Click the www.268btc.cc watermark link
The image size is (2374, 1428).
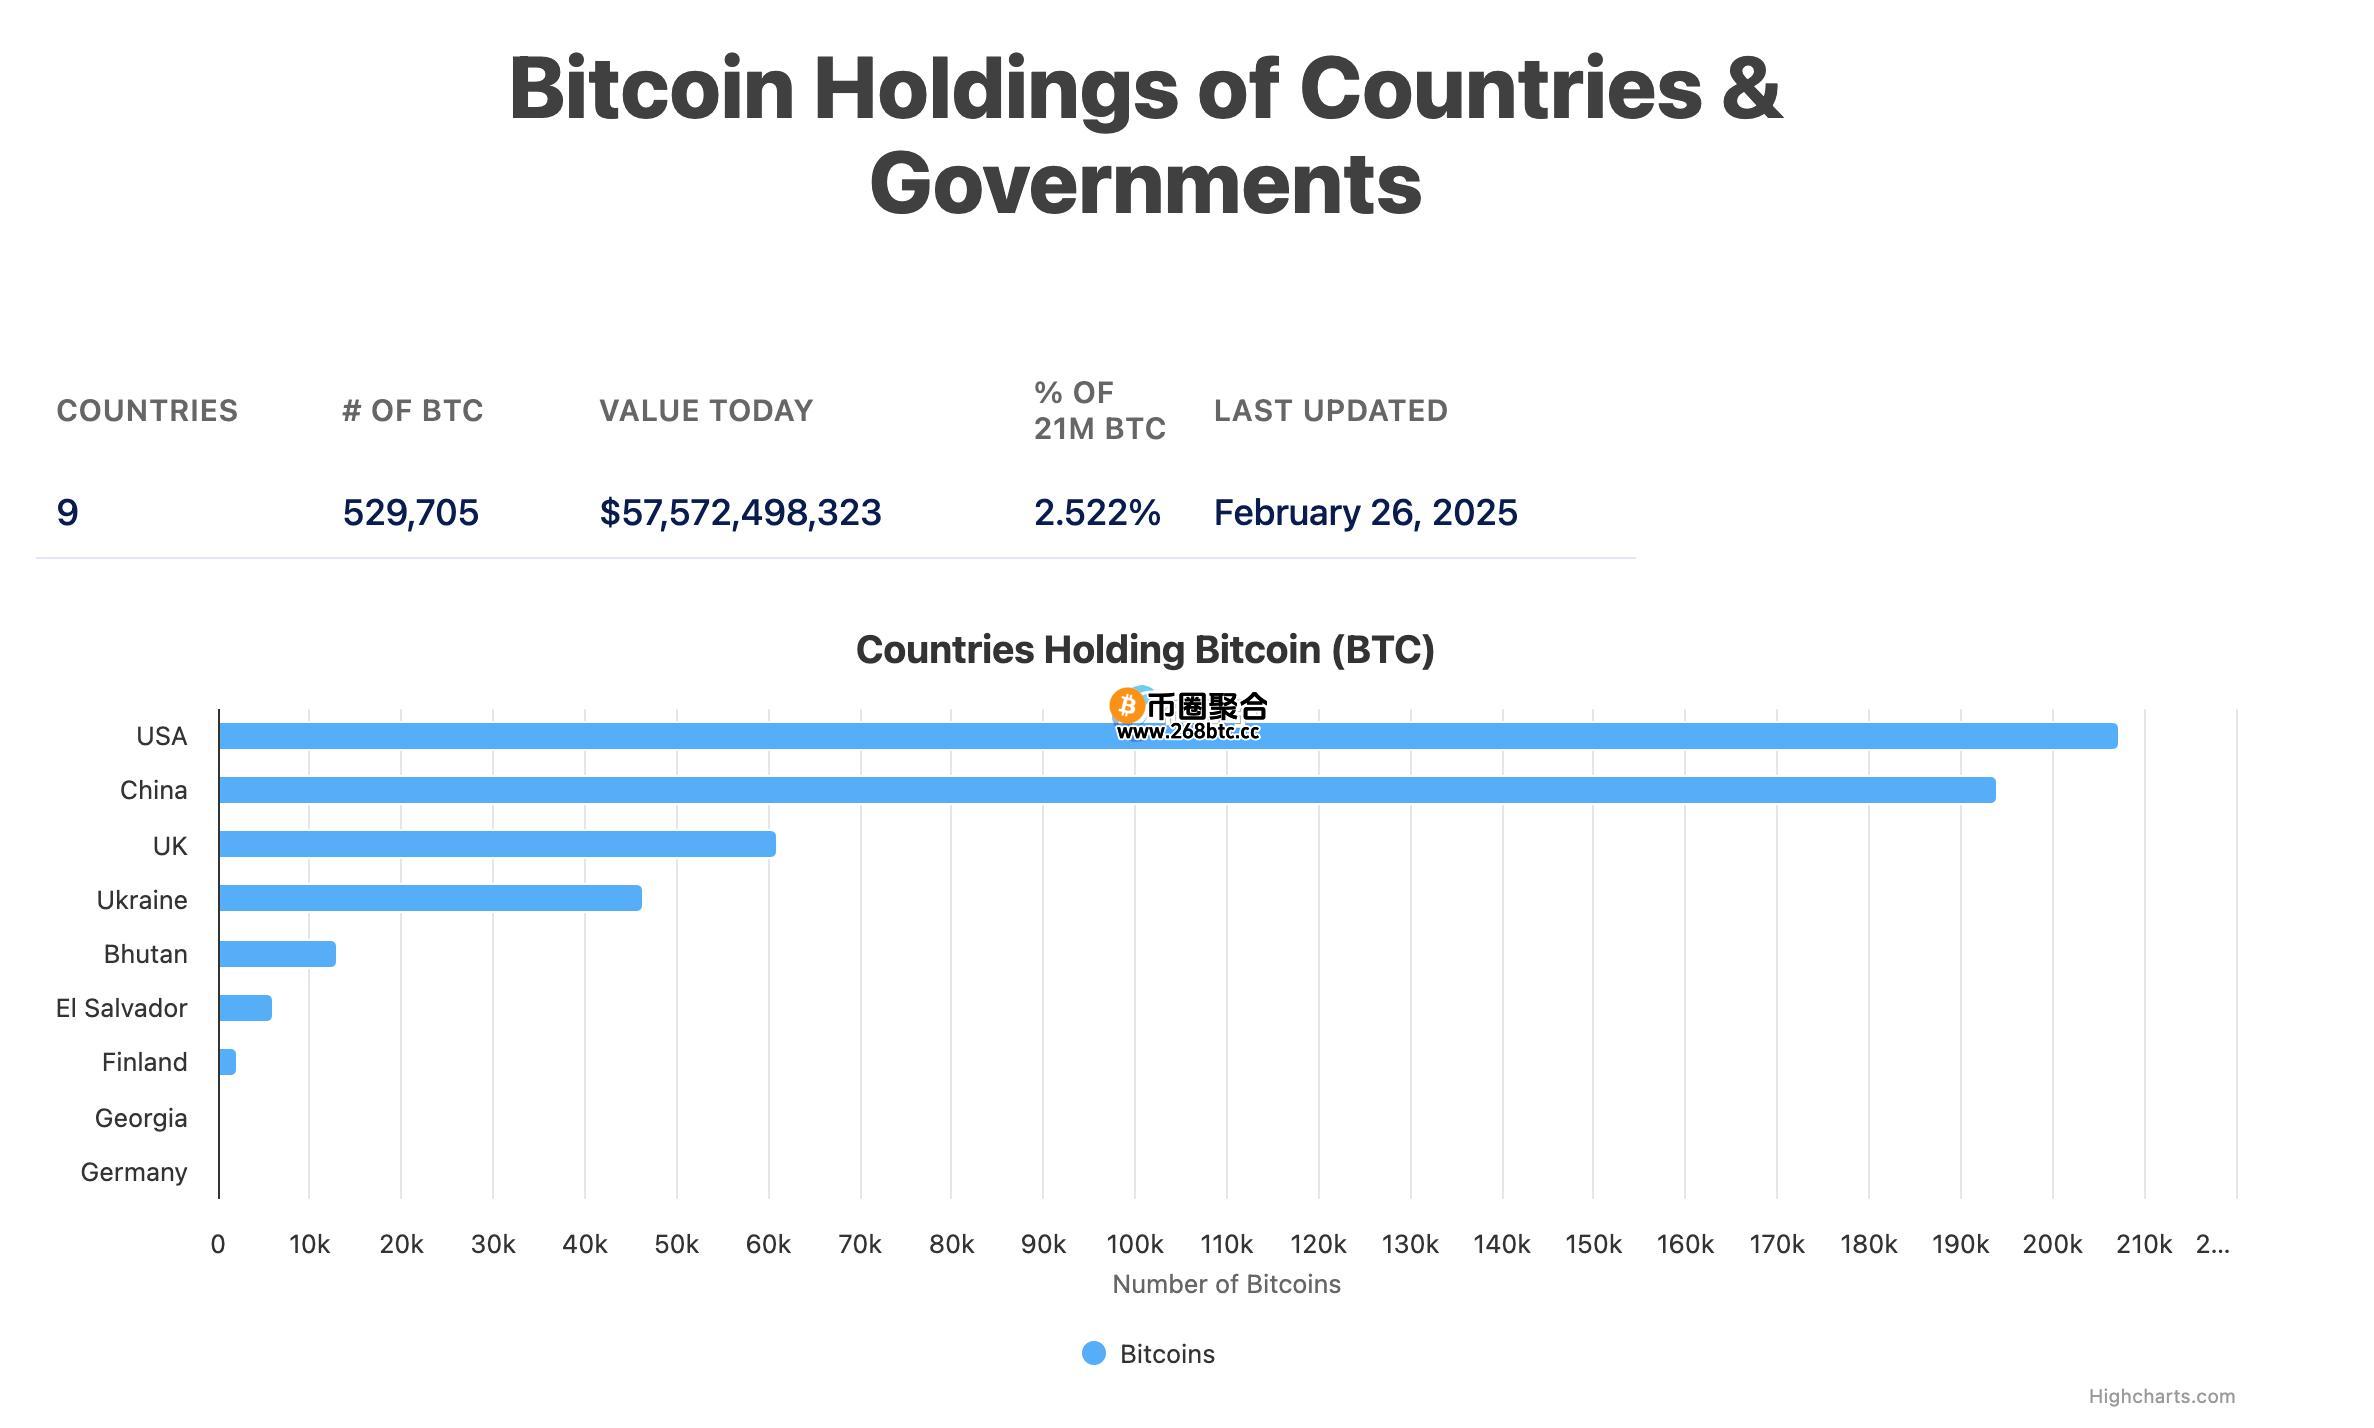[1187, 731]
